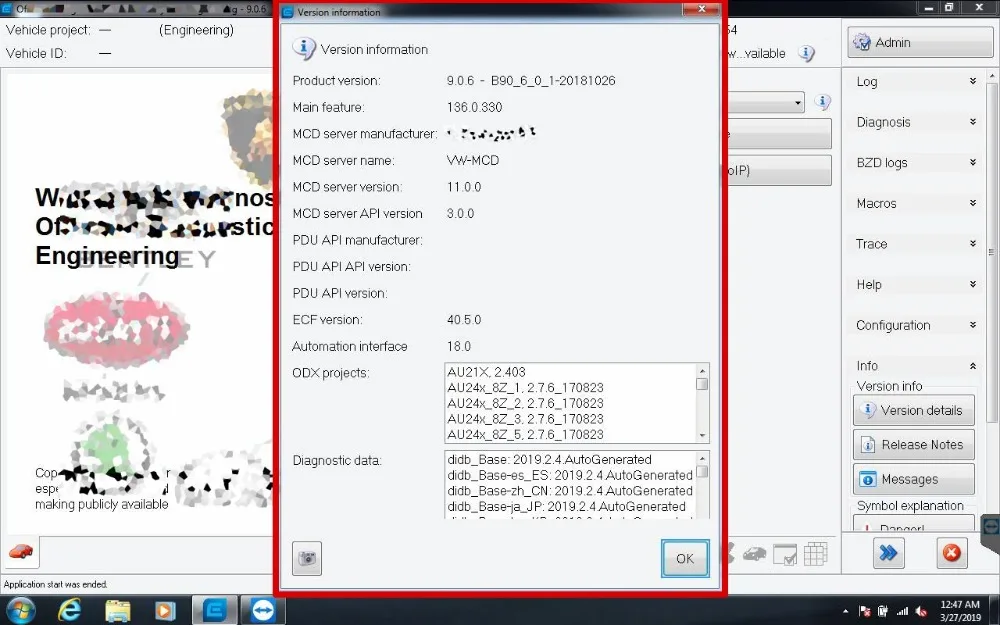Click OK in the Version information dialog
Viewport: 1000px width, 625px height.
coord(685,558)
